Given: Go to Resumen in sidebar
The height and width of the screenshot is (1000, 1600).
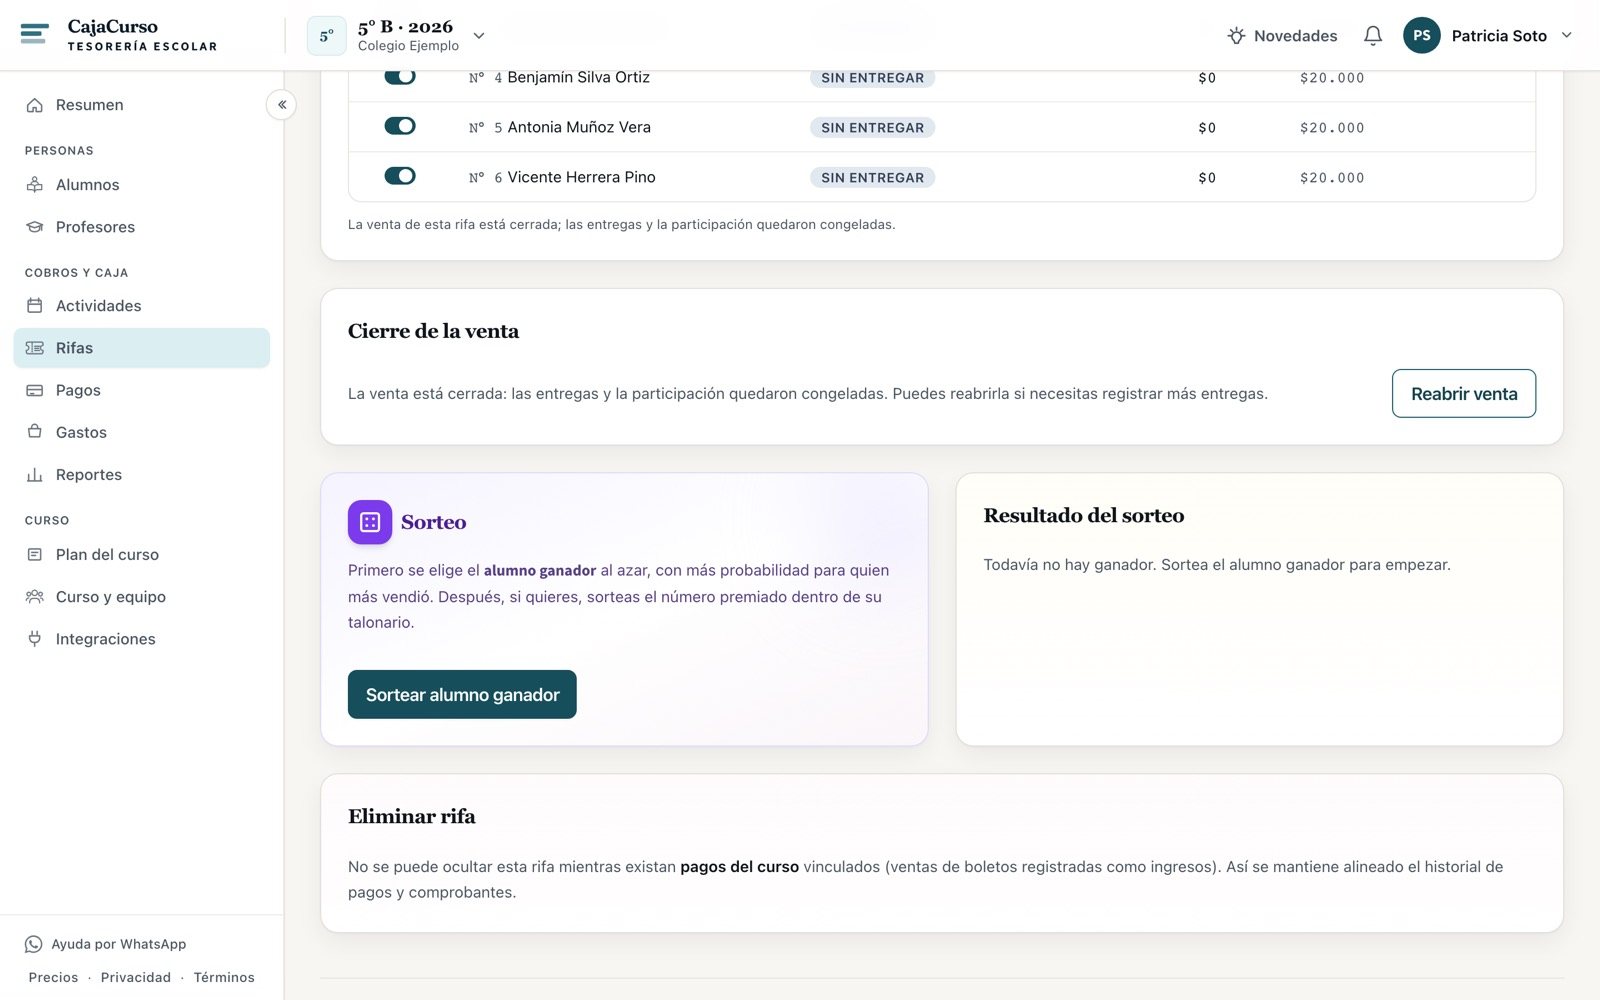Looking at the screenshot, I should point(142,105).
